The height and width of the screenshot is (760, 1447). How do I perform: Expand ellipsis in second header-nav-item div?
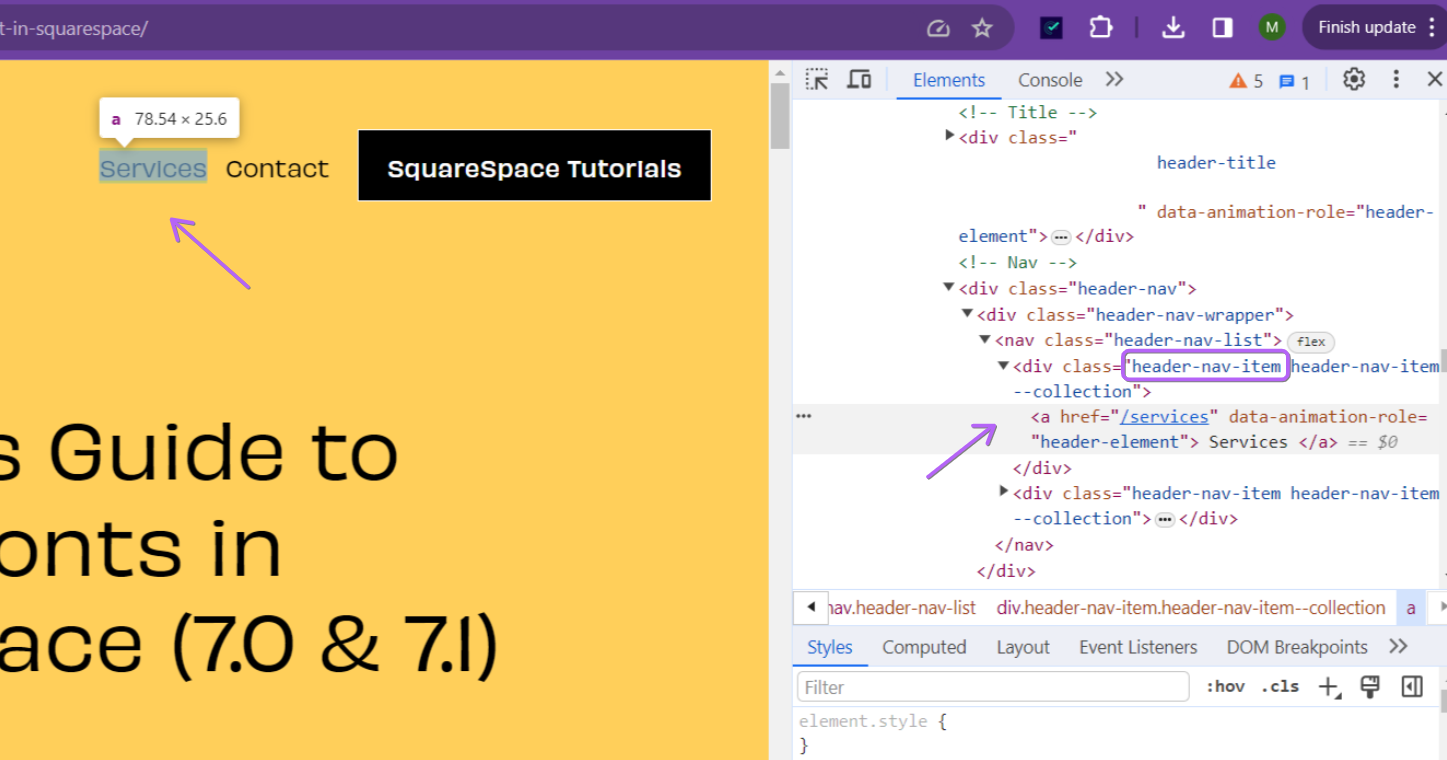coord(1164,520)
